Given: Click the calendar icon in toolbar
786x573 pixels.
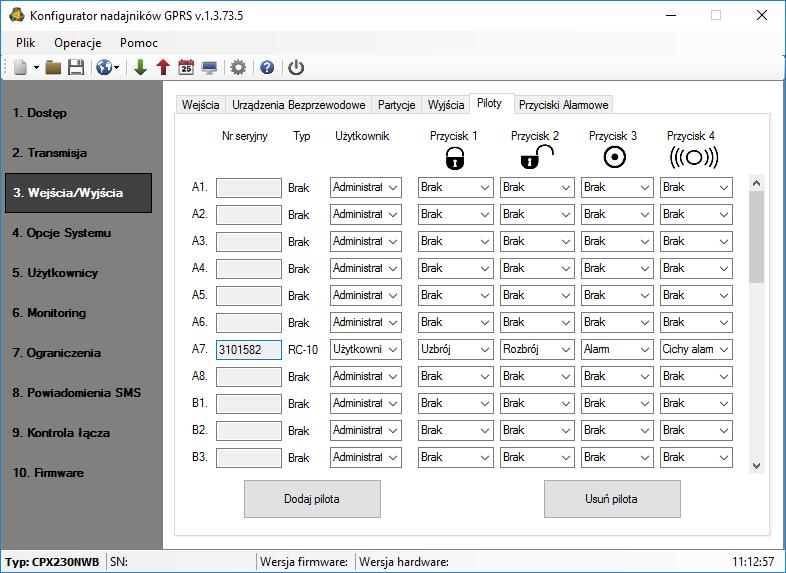Looking at the screenshot, I should coord(186,67).
